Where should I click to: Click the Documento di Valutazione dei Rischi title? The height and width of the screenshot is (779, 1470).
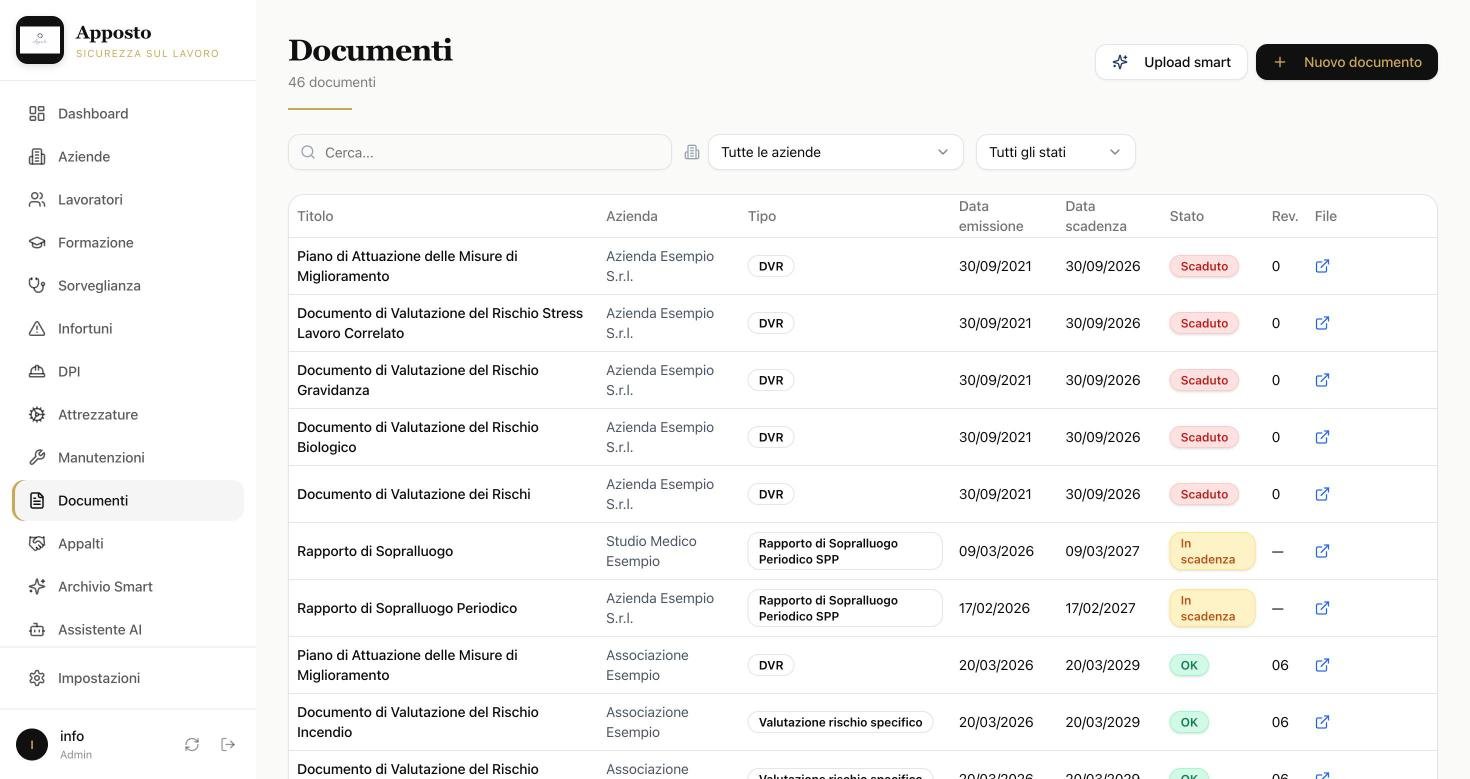414,494
